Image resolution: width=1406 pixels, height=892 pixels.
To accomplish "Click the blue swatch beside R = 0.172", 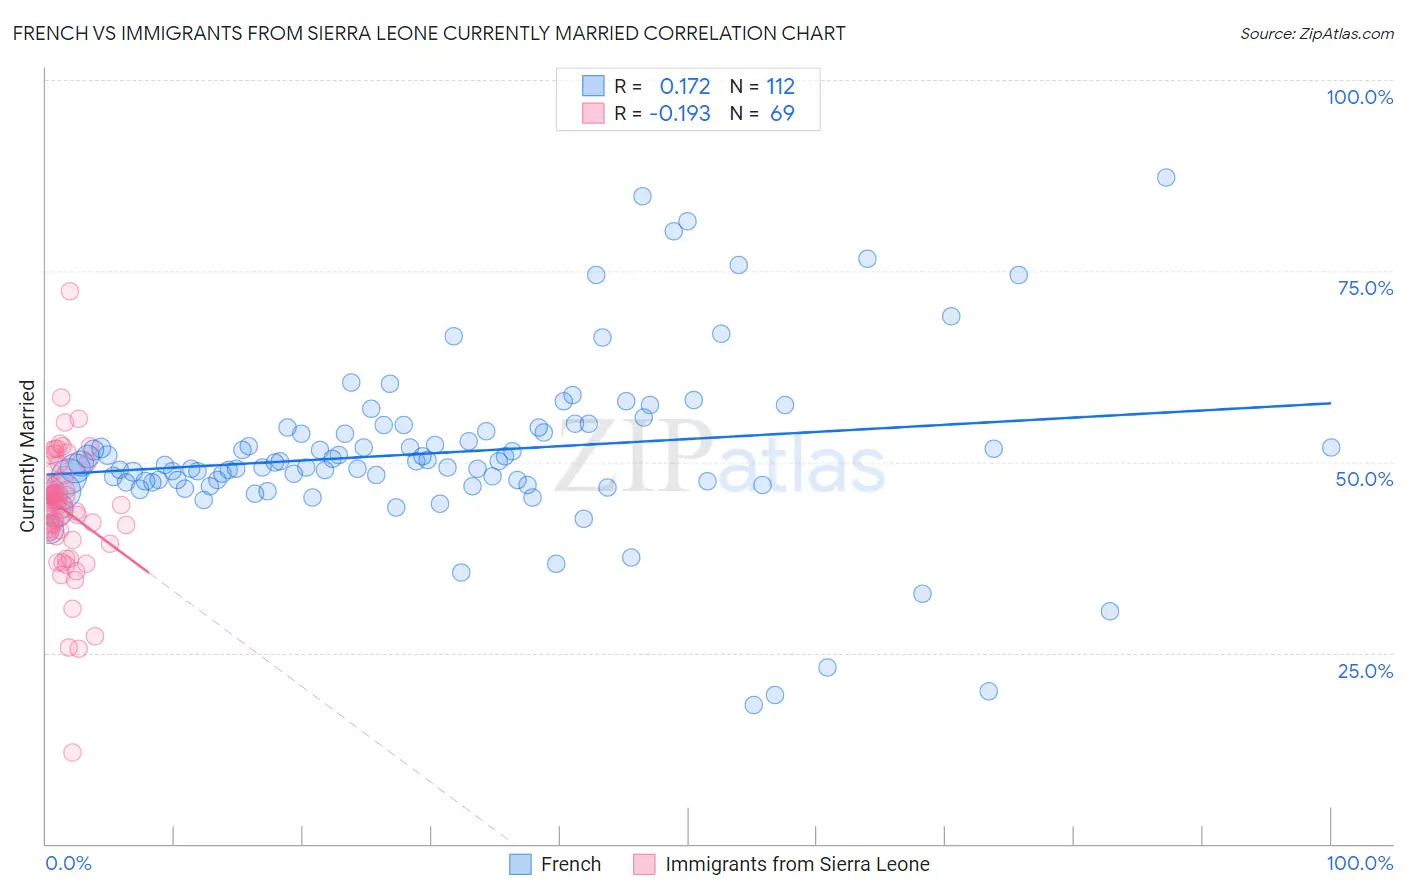I will pos(593,86).
